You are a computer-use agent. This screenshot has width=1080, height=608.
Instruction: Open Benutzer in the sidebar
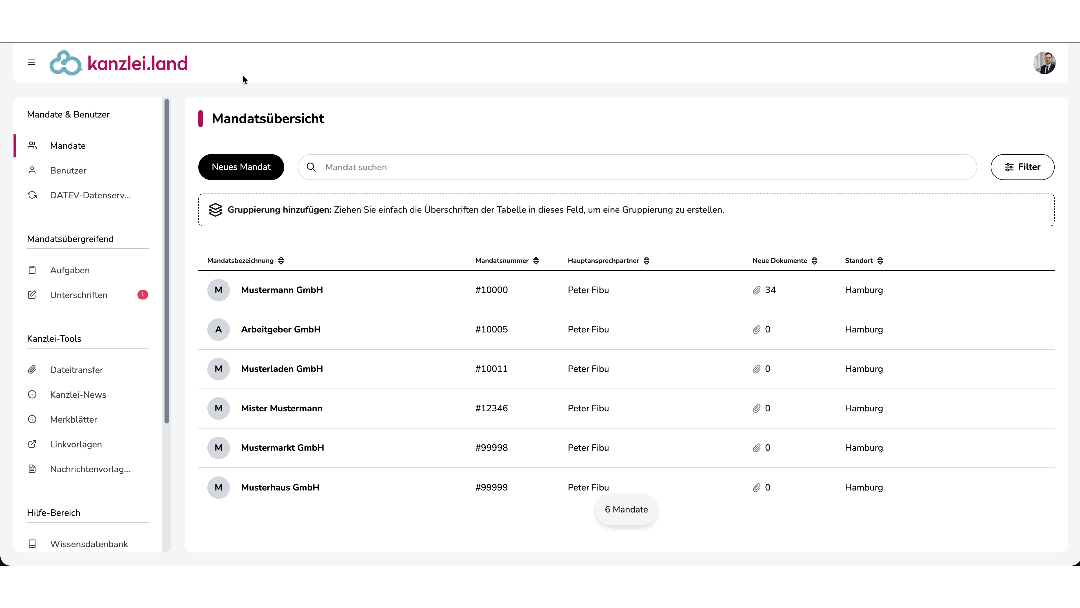(x=68, y=171)
